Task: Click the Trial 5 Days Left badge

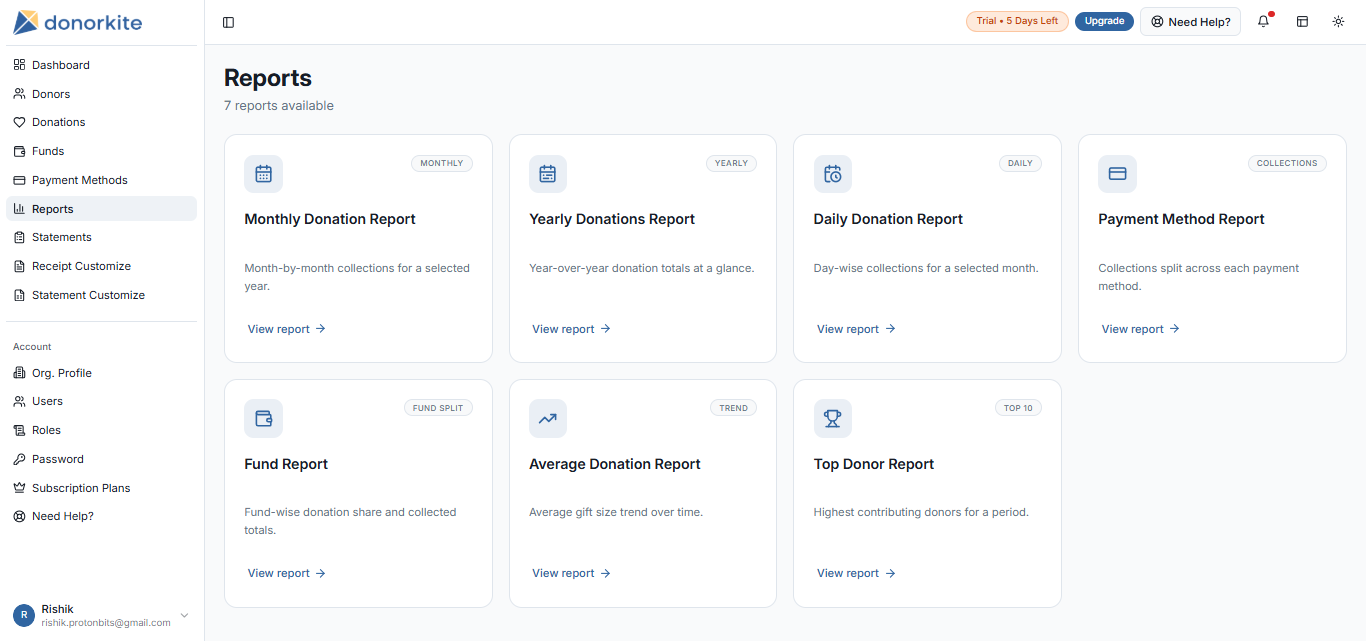Action: [x=1017, y=21]
